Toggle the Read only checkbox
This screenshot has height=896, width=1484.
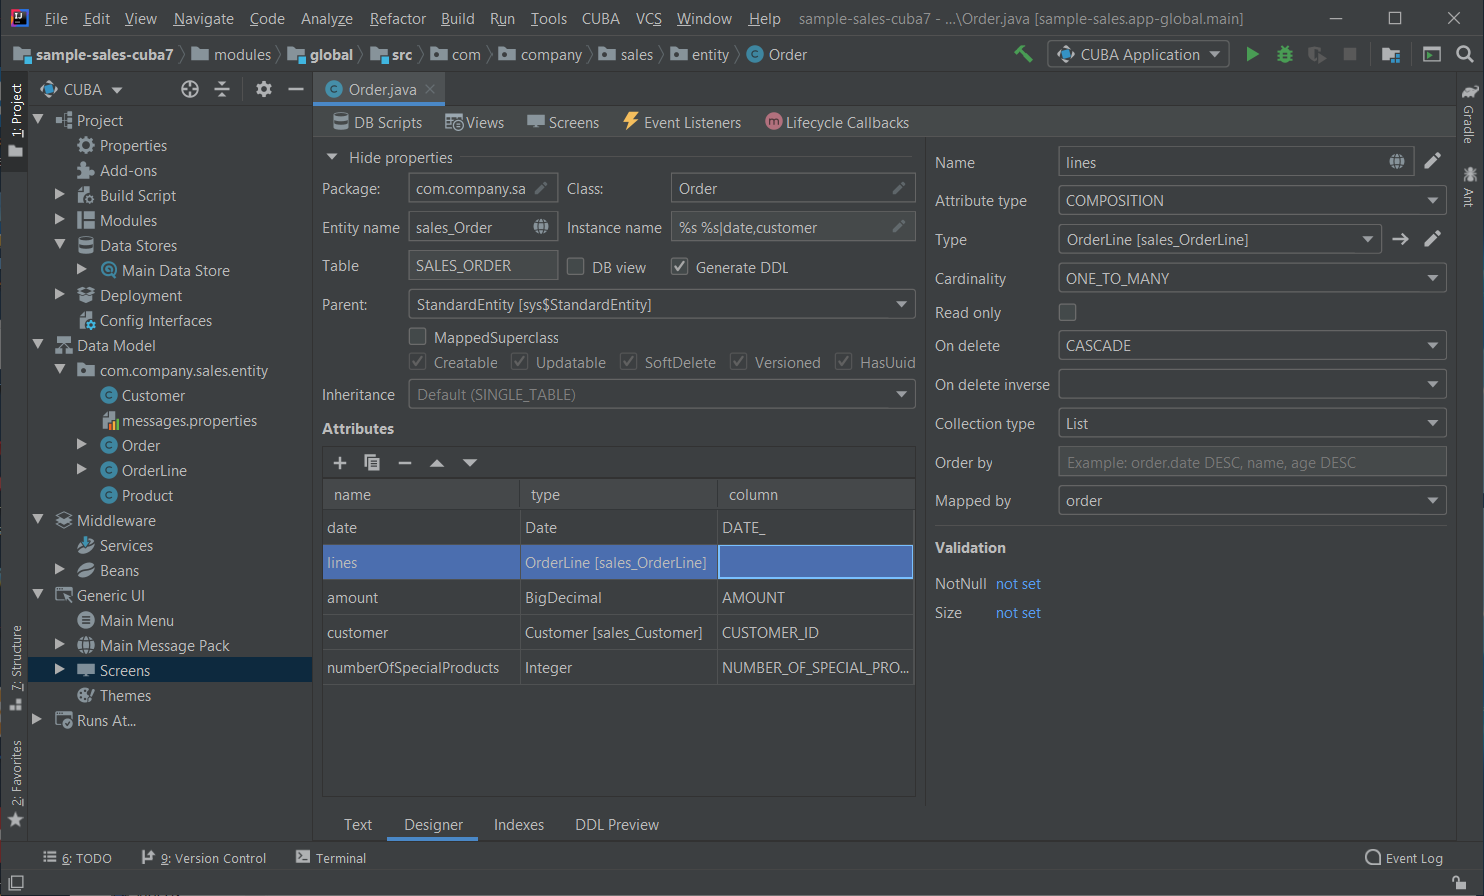coord(1068,312)
